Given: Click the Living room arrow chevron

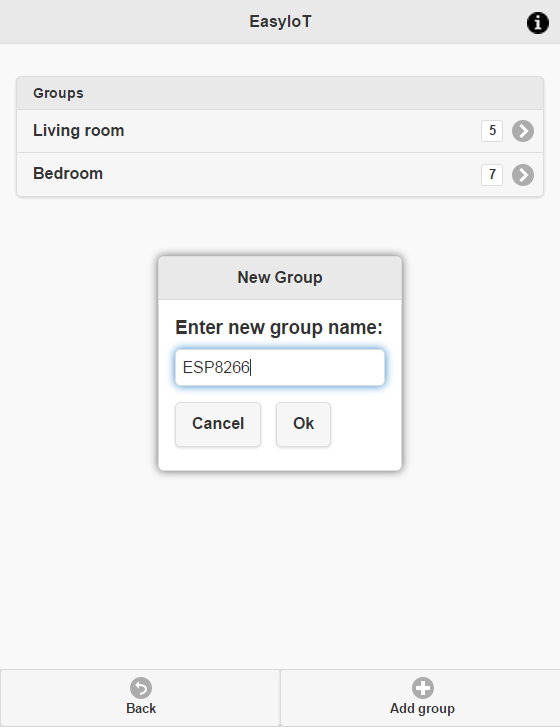Looking at the screenshot, I should 523,131.
